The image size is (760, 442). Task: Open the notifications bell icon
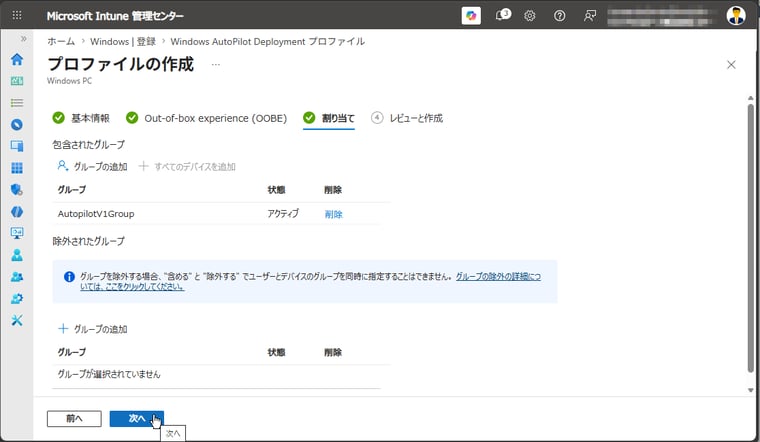click(502, 16)
